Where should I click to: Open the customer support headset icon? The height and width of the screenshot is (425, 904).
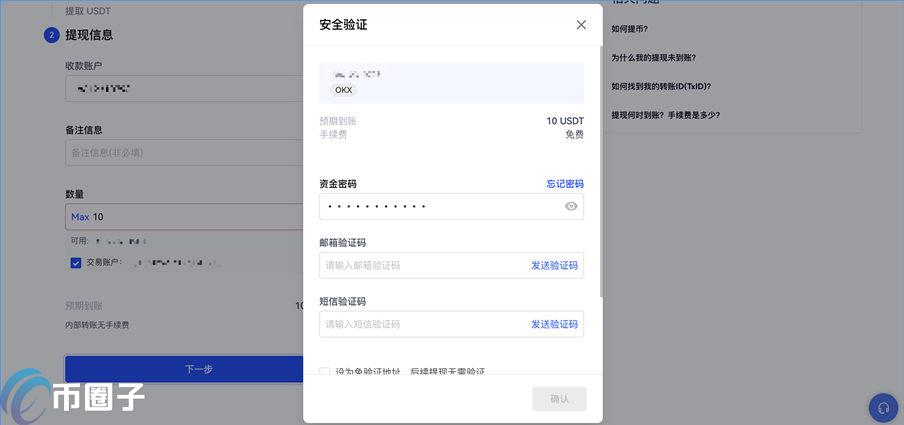coord(883,408)
